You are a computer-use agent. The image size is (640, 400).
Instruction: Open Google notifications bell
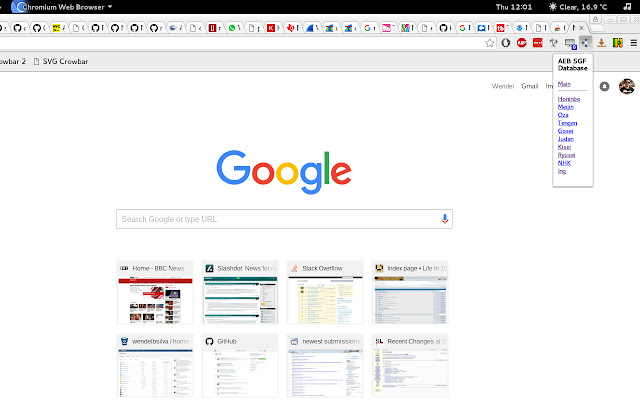pos(604,87)
